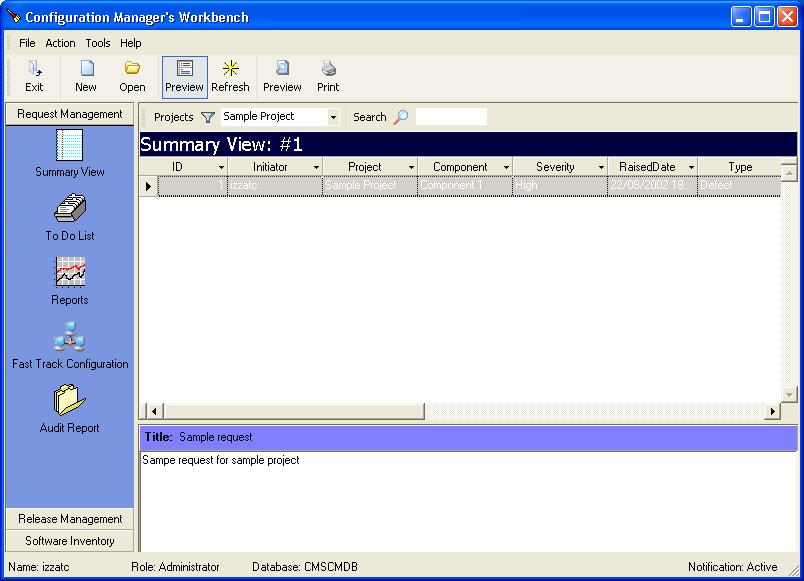Switch to Release Management panel
The height and width of the screenshot is (581, 804).
(70, 519)
